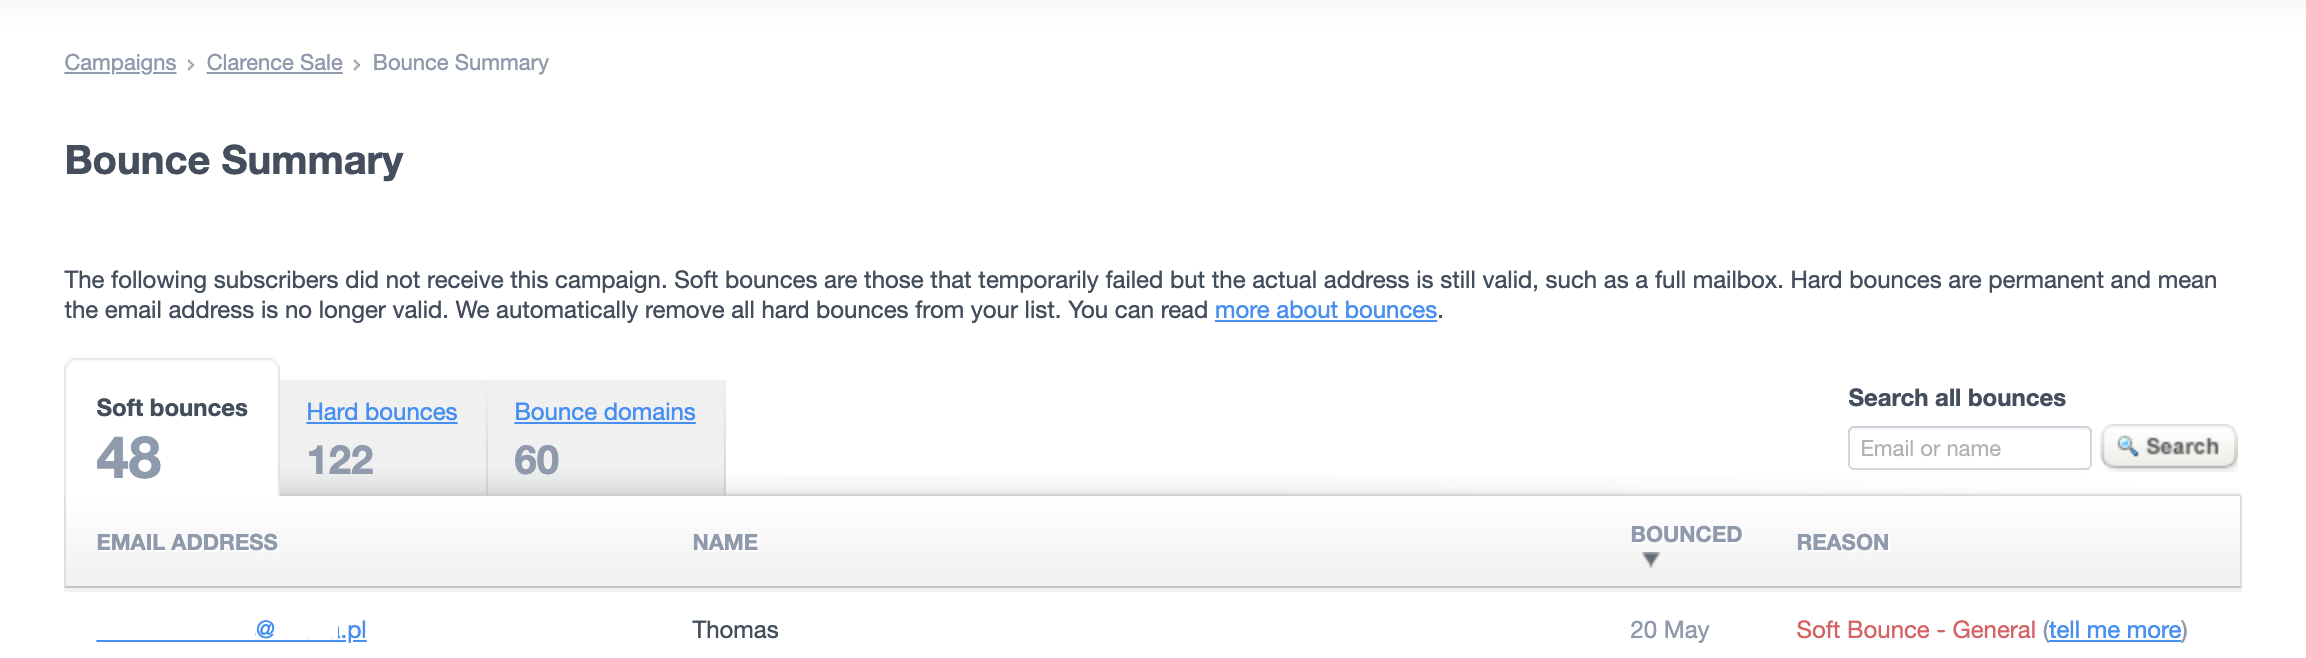Screen dimensions: 2306x658
Task: Open the Bounce domains tab
Action: (x=604, y=412)
